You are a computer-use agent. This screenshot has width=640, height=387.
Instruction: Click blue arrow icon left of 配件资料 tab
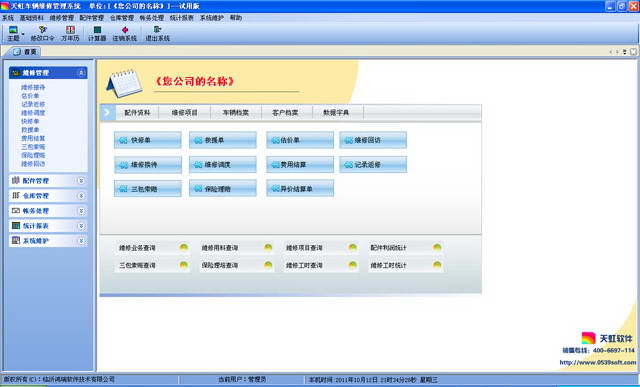coord(108,112)
